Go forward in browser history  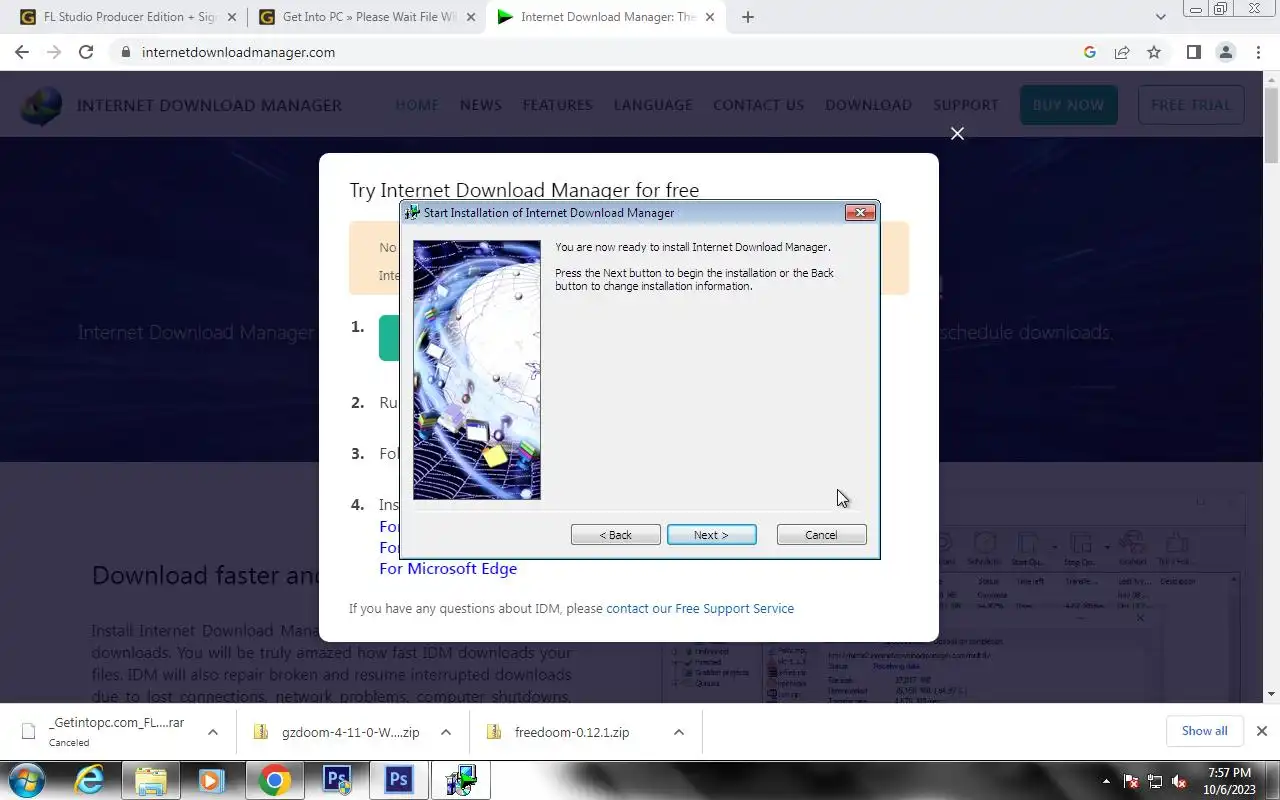point(54,52)
